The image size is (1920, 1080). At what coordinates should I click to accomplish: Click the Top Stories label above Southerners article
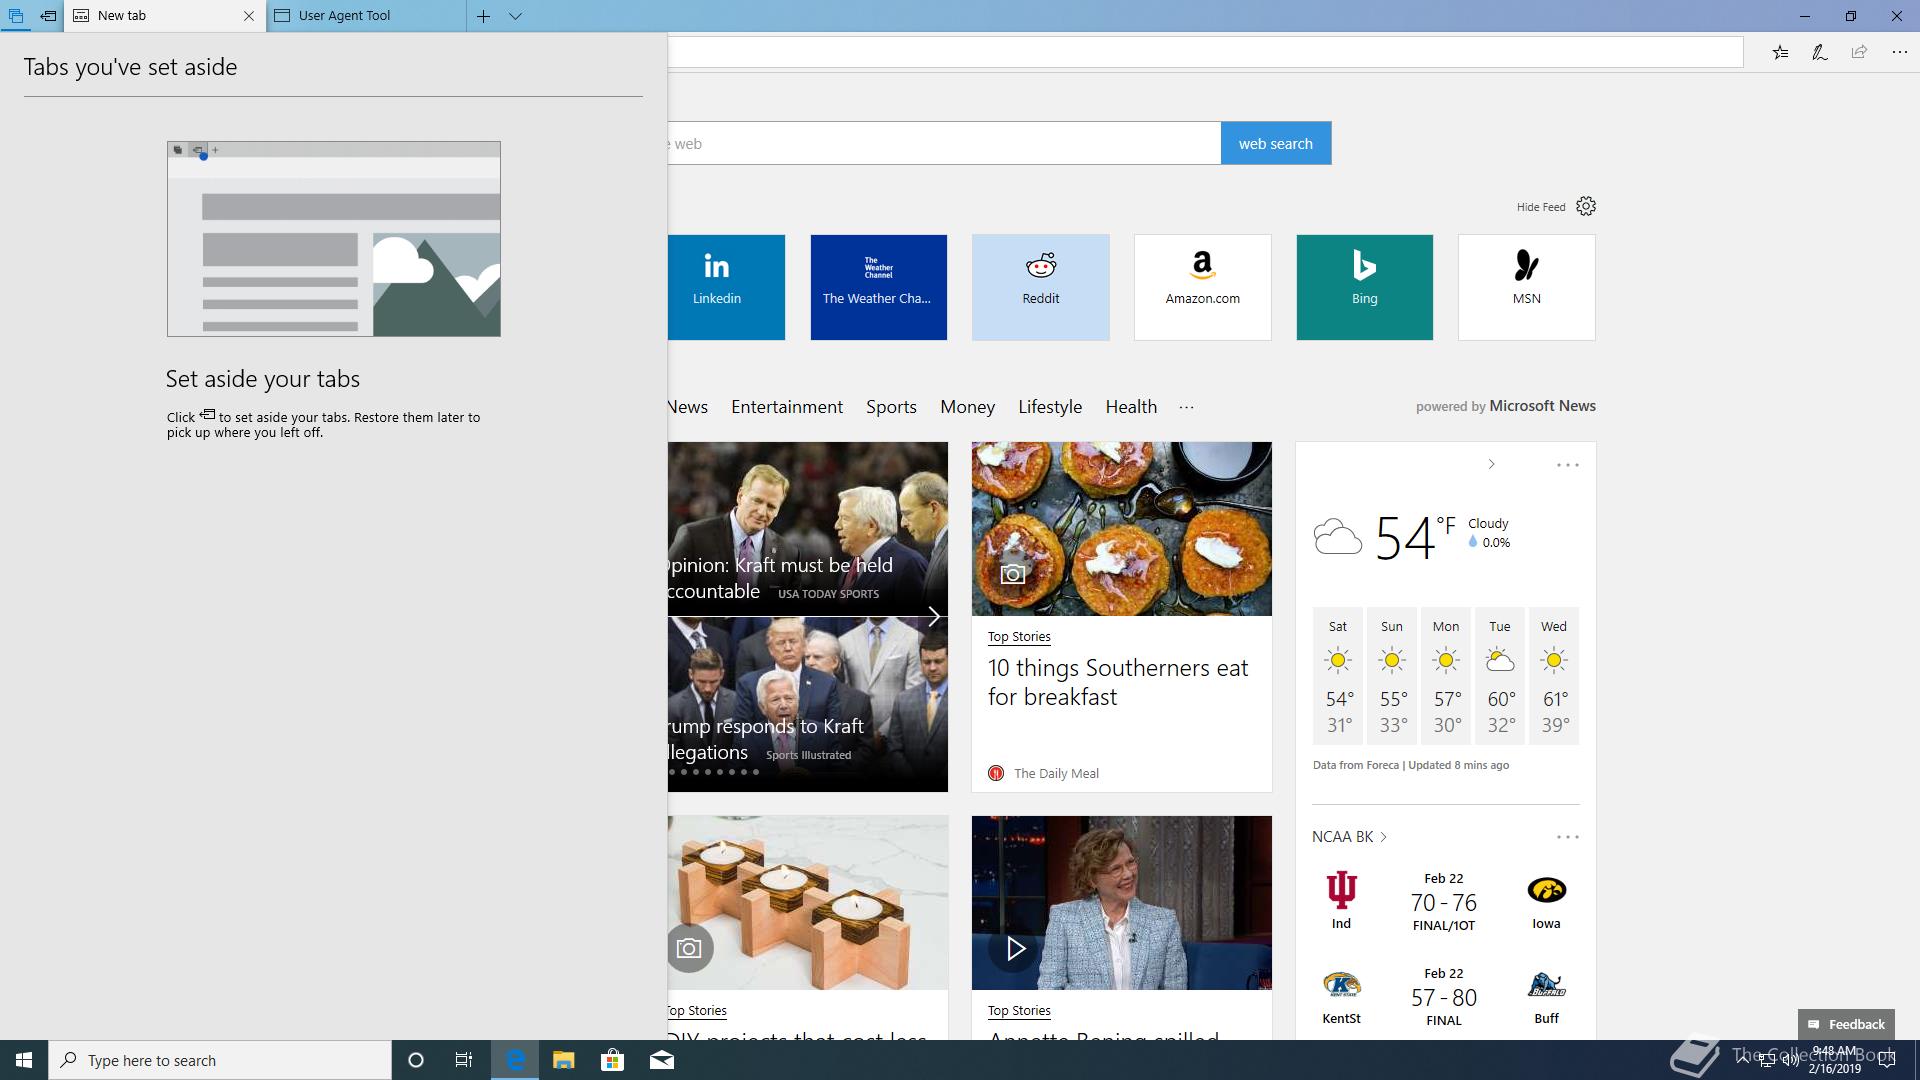click(x=1019, y=636)
